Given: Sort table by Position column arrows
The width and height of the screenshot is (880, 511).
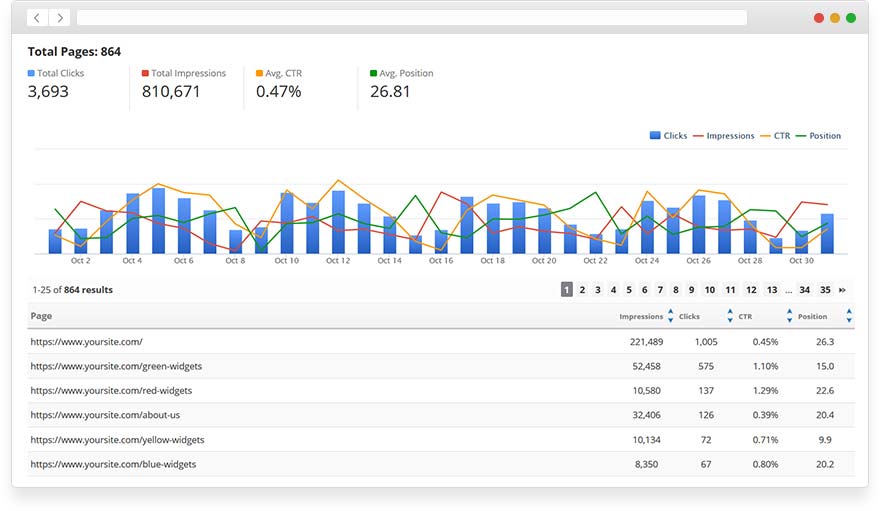Looking at the screenshot, I should (x=848, y=316).
